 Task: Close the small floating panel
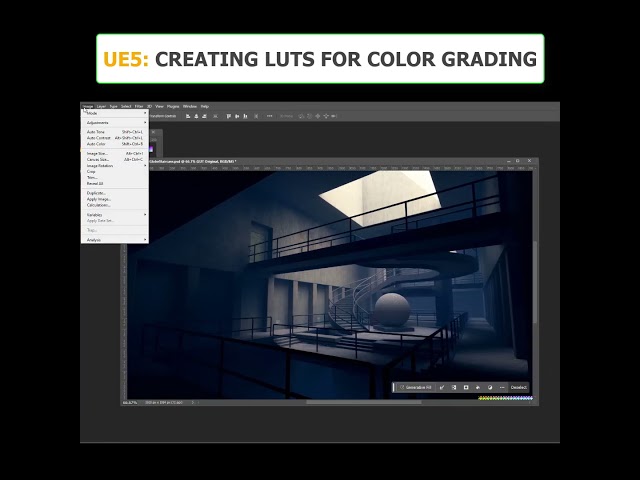tap(153, 132)
